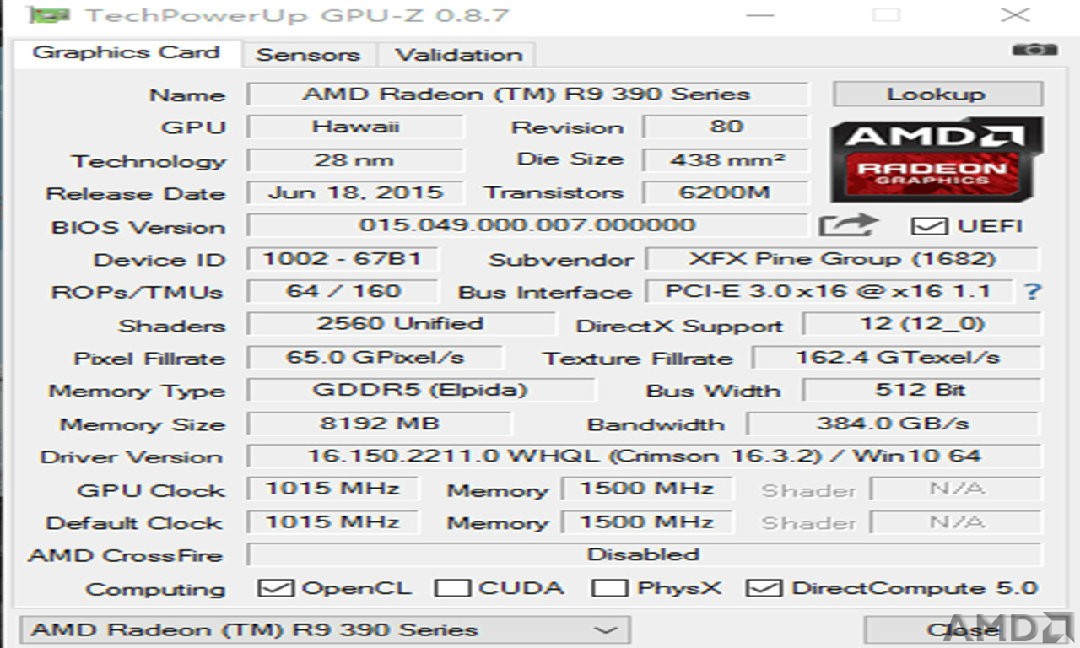The image size is (1080, 648).
Task: Click the "Pixel Fillrate" label
Action: 149,359
